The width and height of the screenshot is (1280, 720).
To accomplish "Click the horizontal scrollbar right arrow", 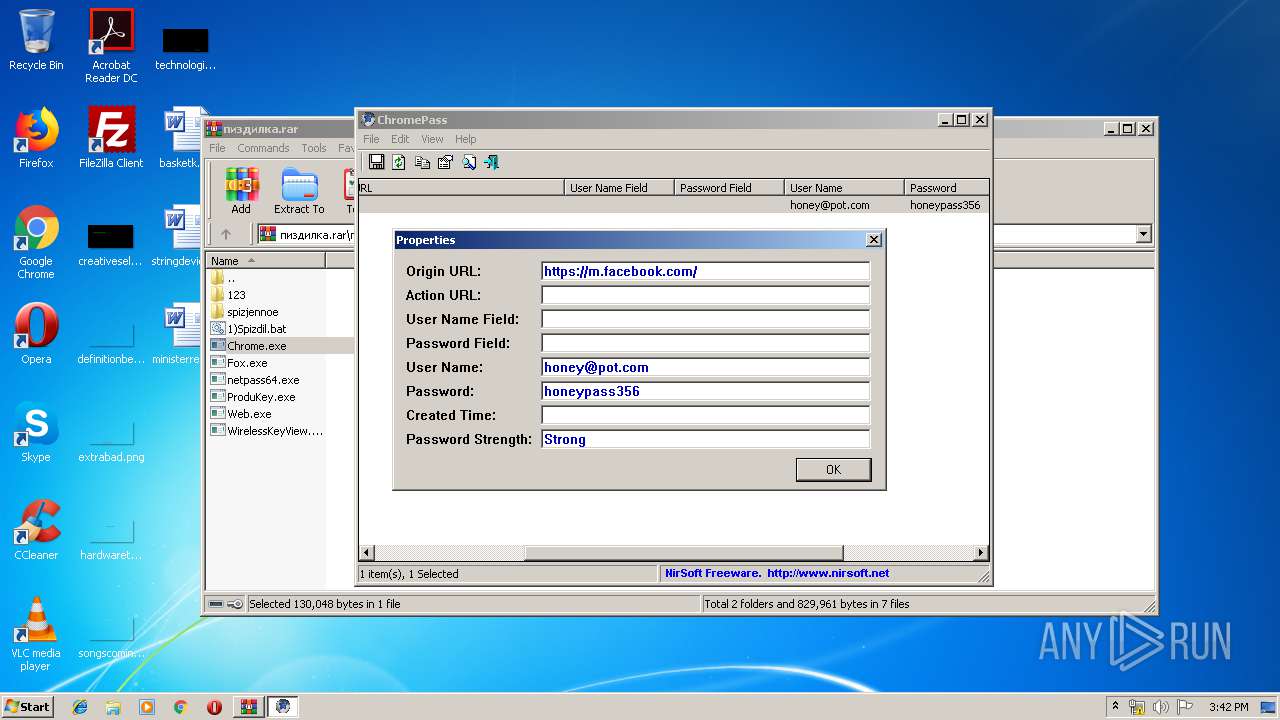I will (981, 553).
